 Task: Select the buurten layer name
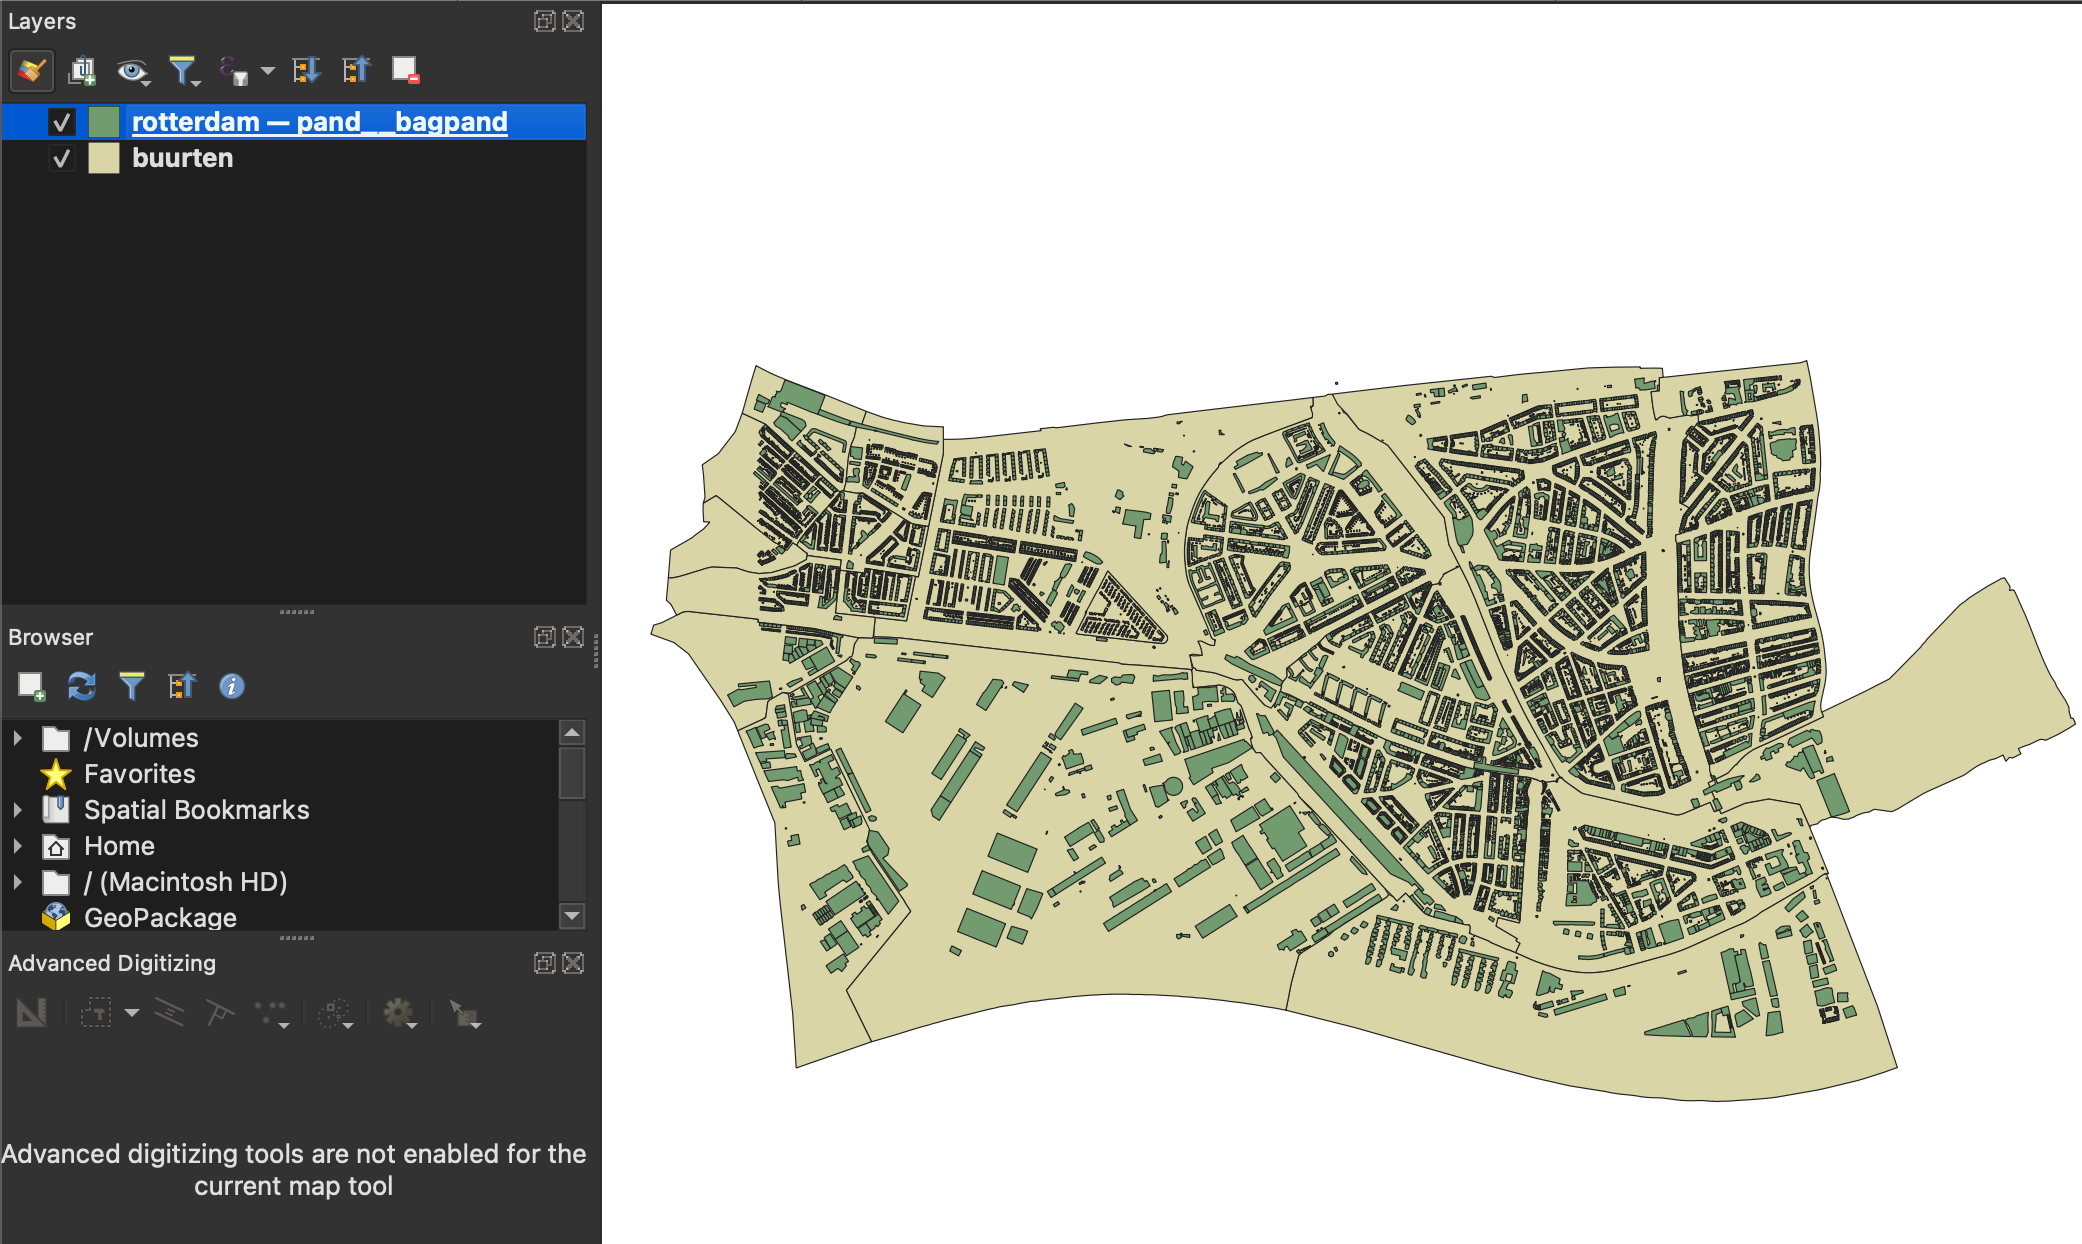182,158
